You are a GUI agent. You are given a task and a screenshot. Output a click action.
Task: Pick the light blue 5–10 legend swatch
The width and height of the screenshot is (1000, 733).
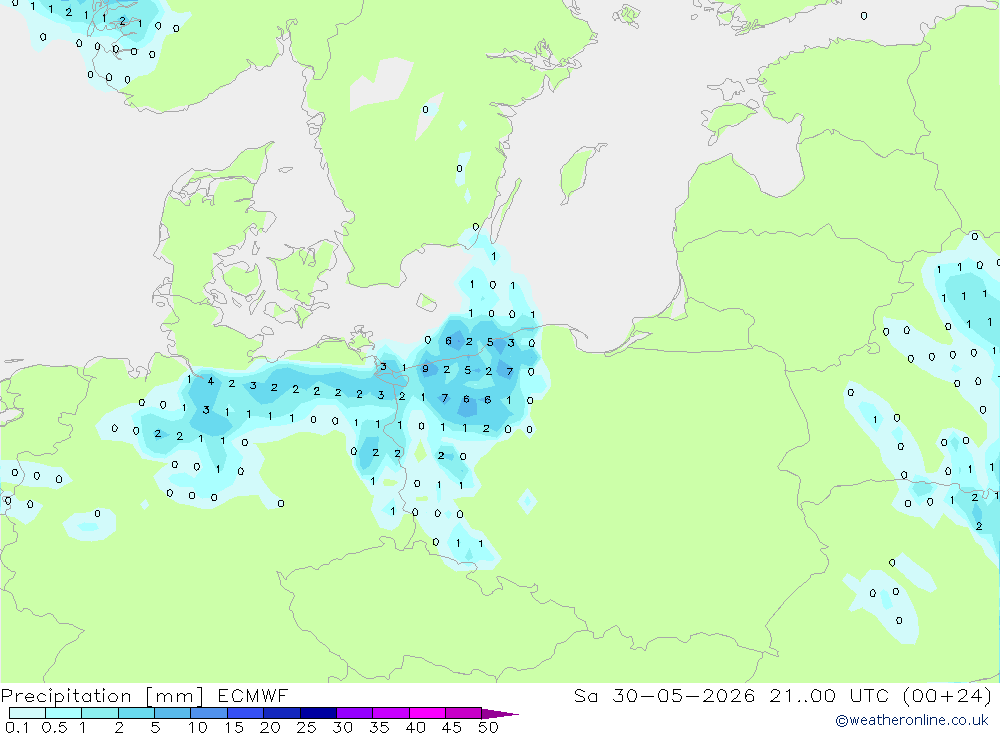172,713
